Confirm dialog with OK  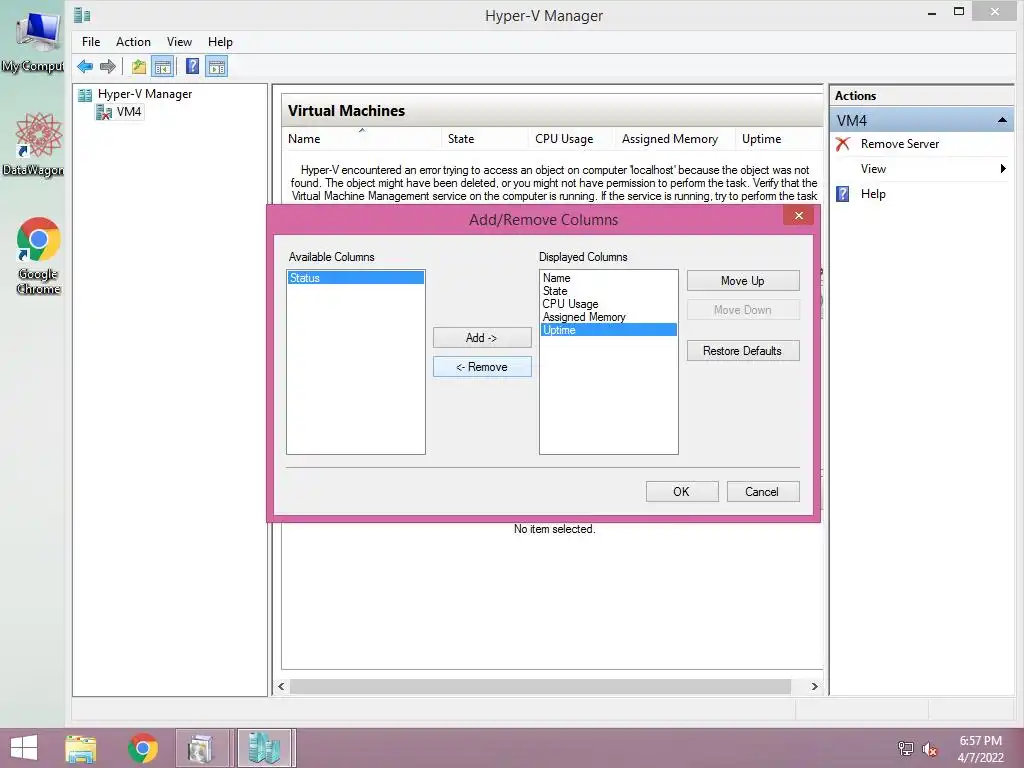tap(682, 492)
